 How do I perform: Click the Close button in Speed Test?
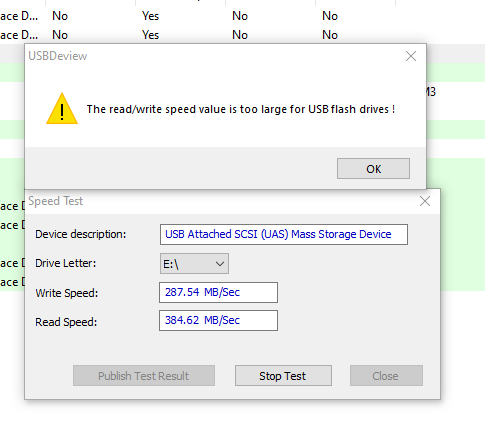point(386,376)
